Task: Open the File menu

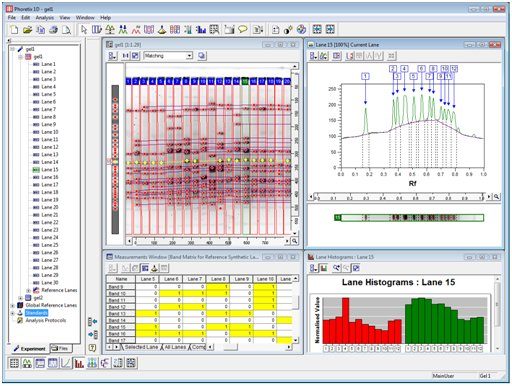Action: (x=12, y=18)
